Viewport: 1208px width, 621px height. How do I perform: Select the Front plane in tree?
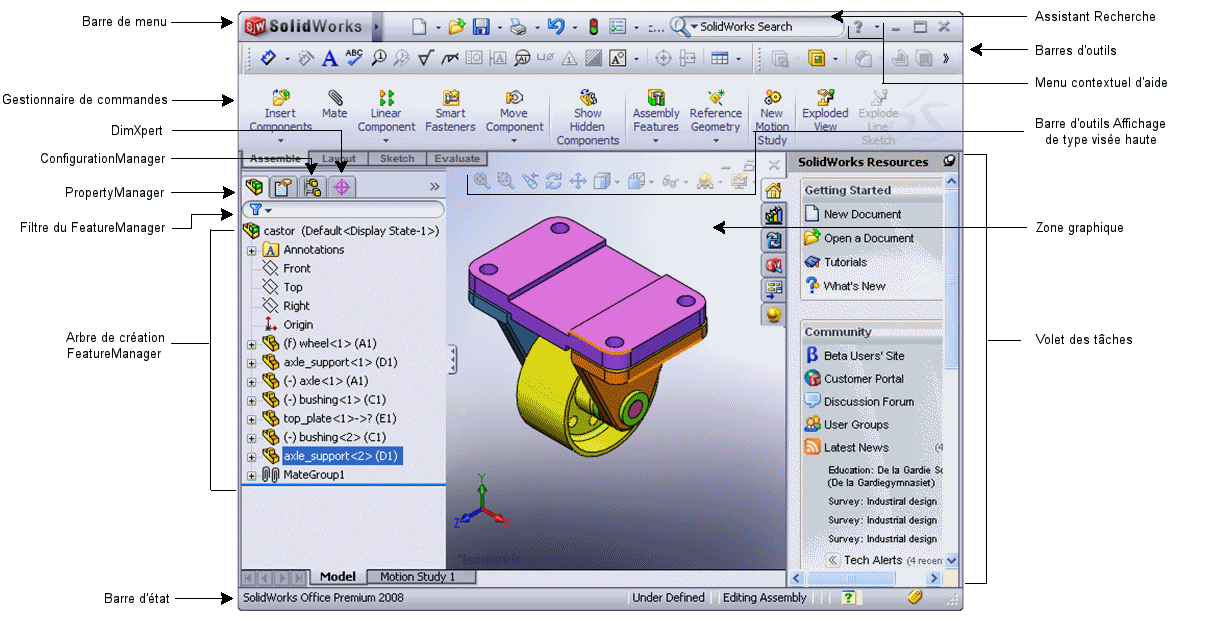[x=297, y=269]
